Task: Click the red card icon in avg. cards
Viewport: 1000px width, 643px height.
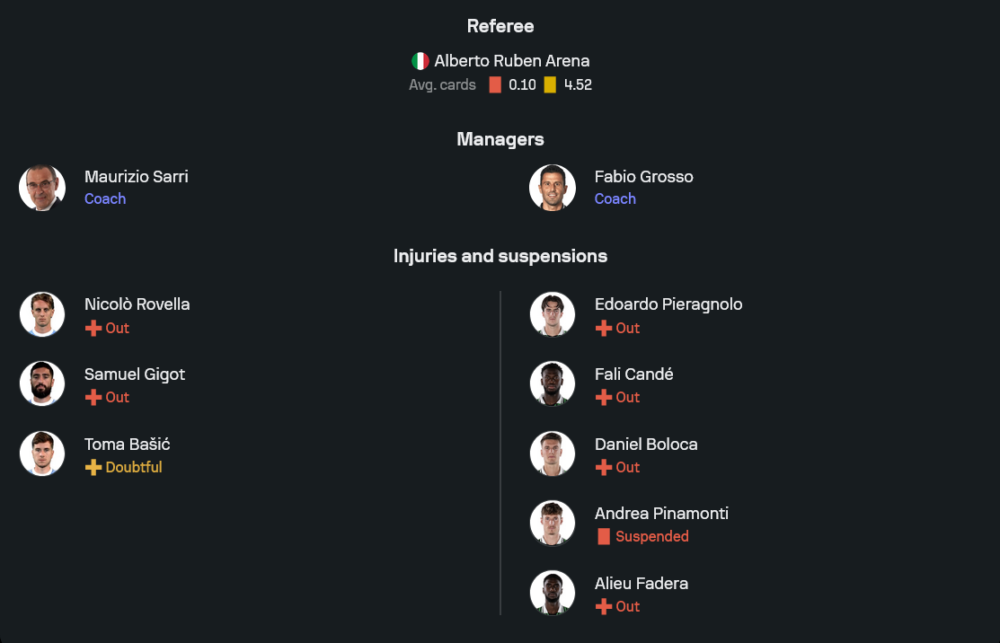Action: coord(495,85)
